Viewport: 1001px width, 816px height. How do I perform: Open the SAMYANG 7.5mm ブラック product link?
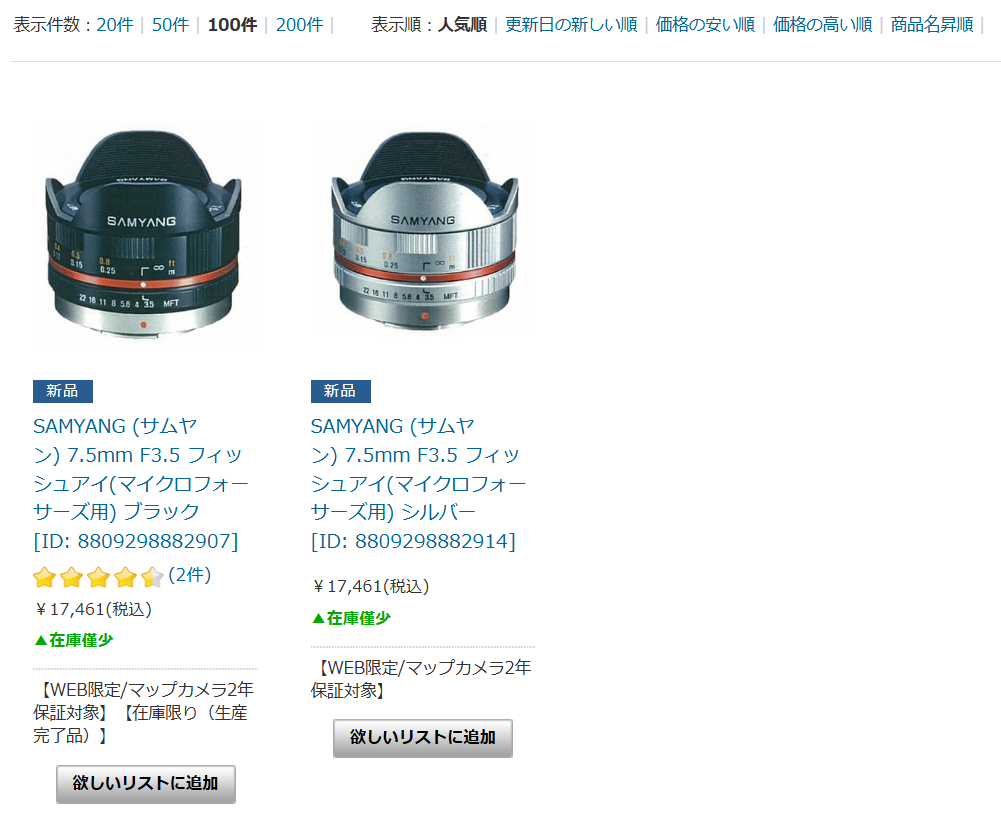(140, 483)
